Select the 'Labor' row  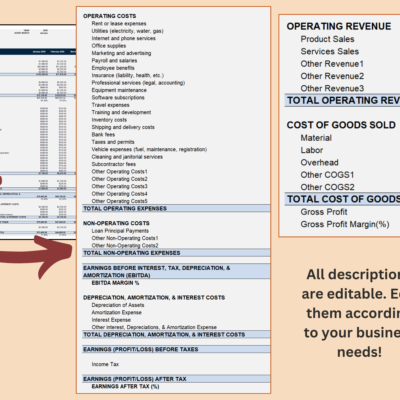coord(312,150)
